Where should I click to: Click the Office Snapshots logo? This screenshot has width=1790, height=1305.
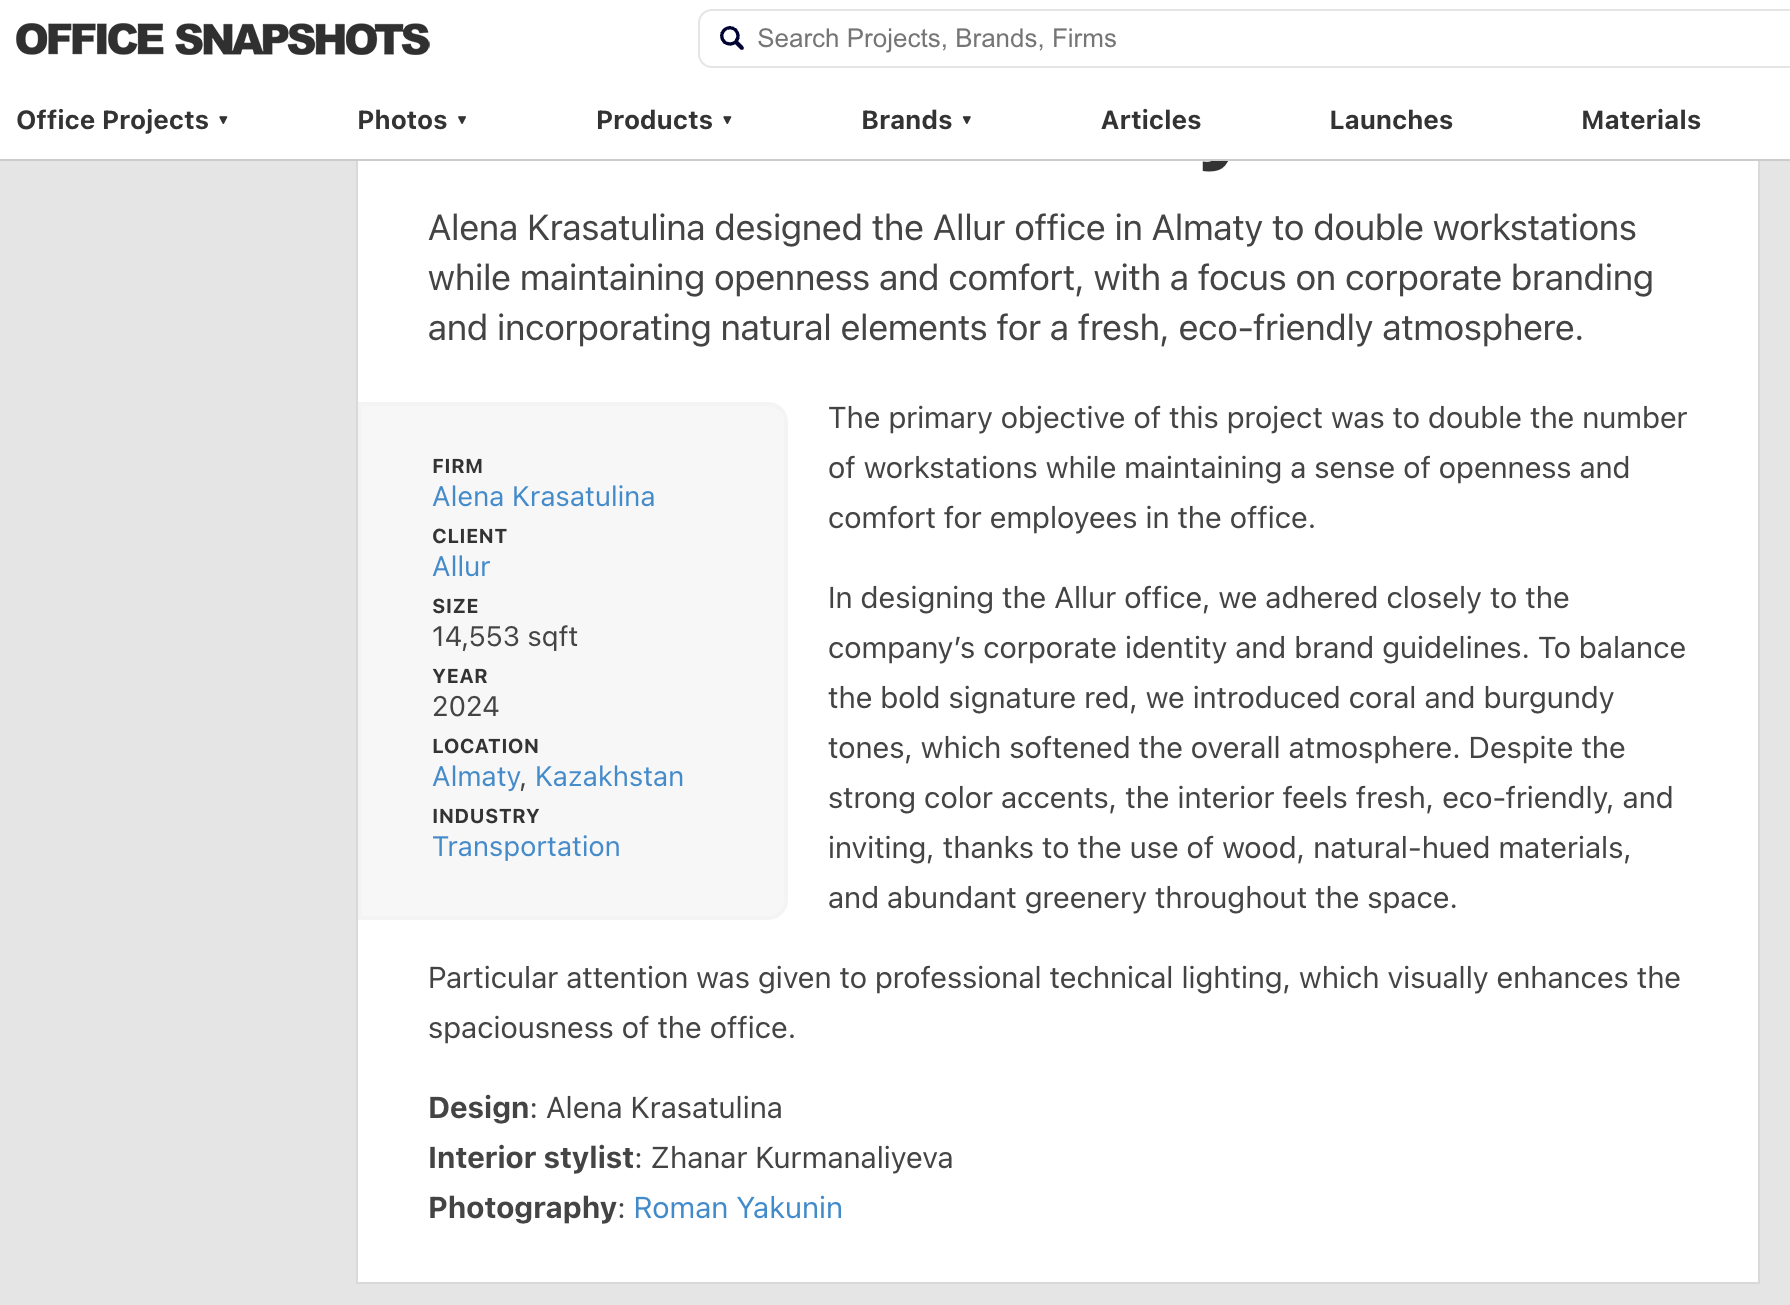(x=222, y=40)
